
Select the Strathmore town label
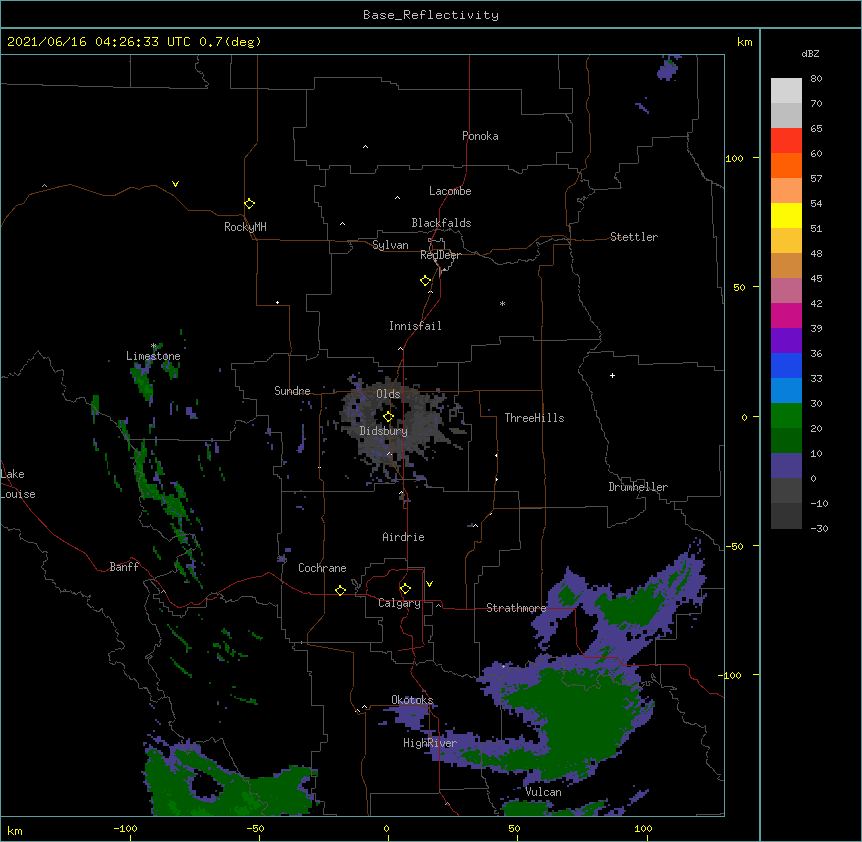point(516,608)
